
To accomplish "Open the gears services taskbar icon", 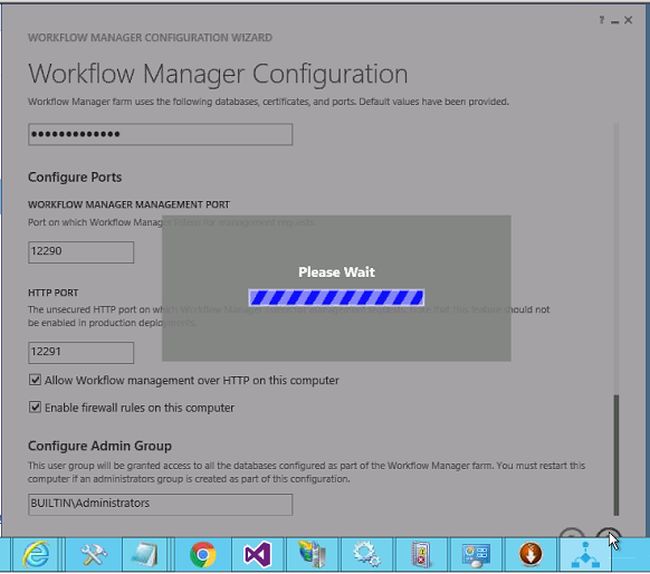I will pyautogui.click(x=366, y=554).
